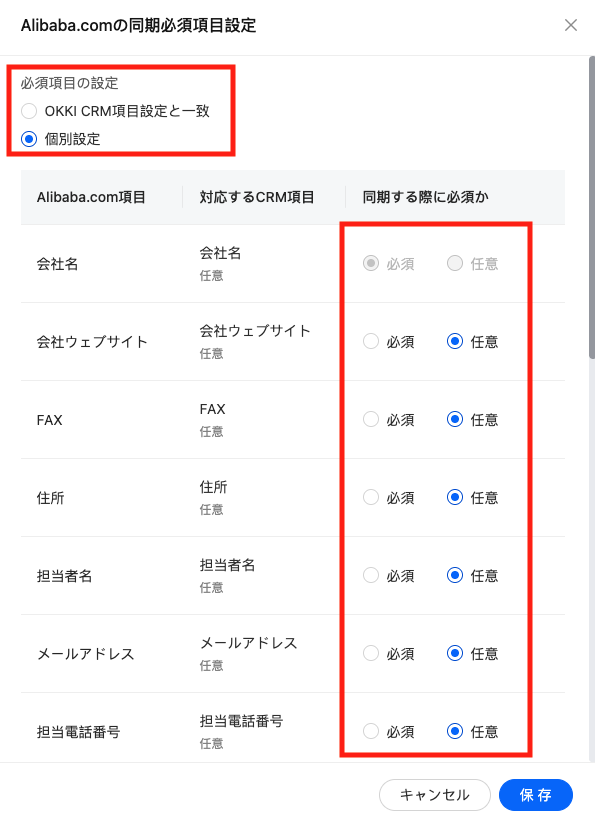Viewport: 595px width, 824px height.
Task: Close the sync settings dialog
Action: click(x=571, y=25)
